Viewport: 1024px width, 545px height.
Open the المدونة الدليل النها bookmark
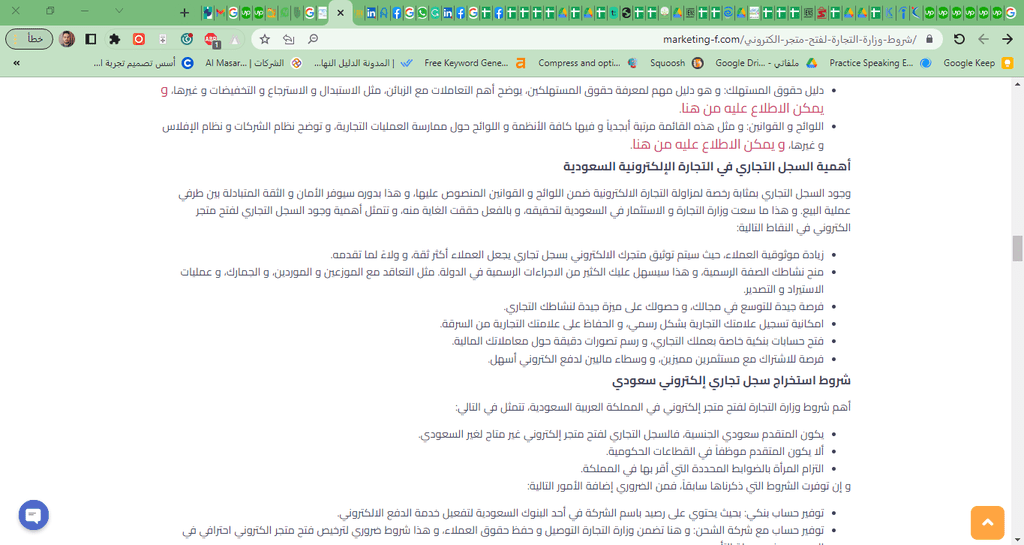pos(362,63)
